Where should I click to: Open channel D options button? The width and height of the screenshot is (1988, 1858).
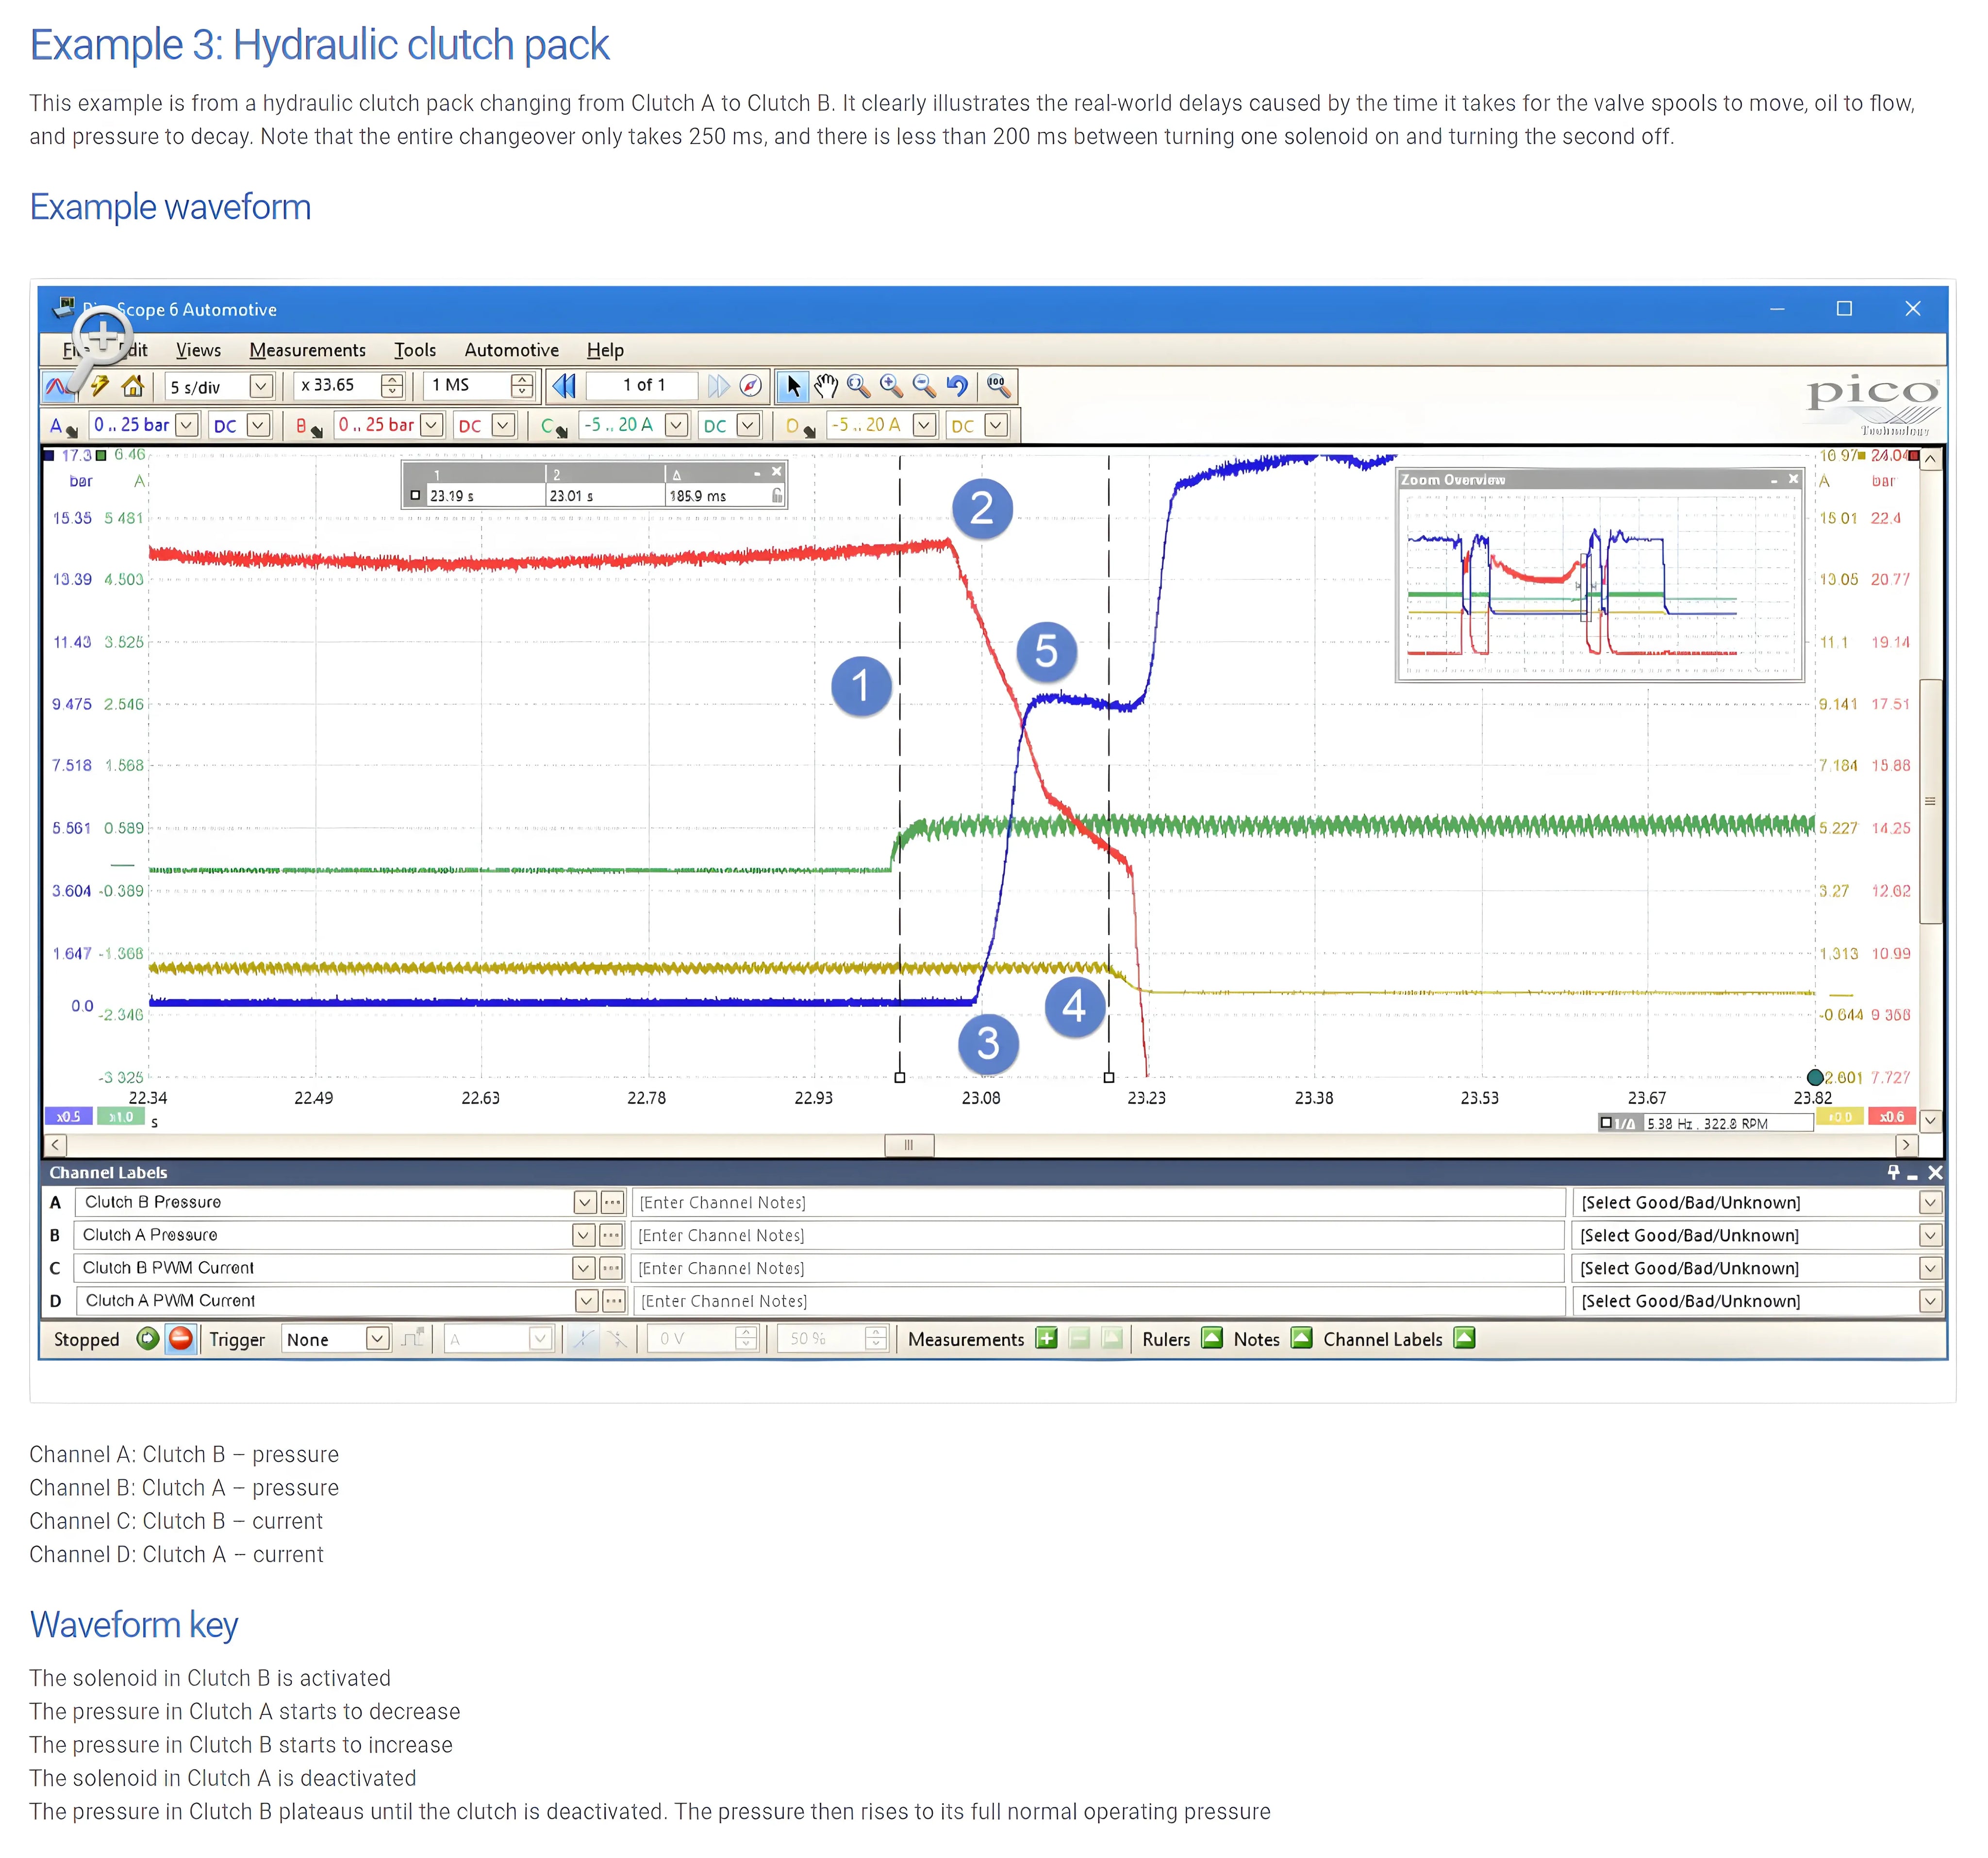coord(801,426)
